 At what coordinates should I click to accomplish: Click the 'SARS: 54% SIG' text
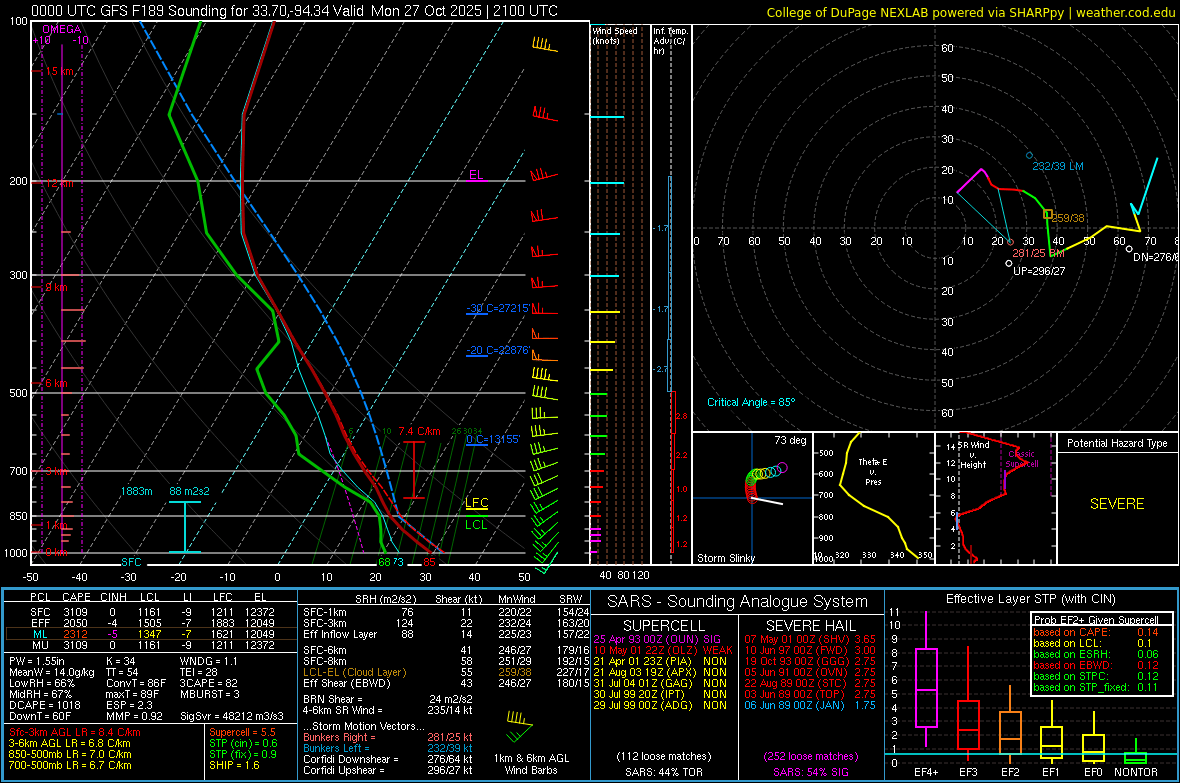[811, 772]
